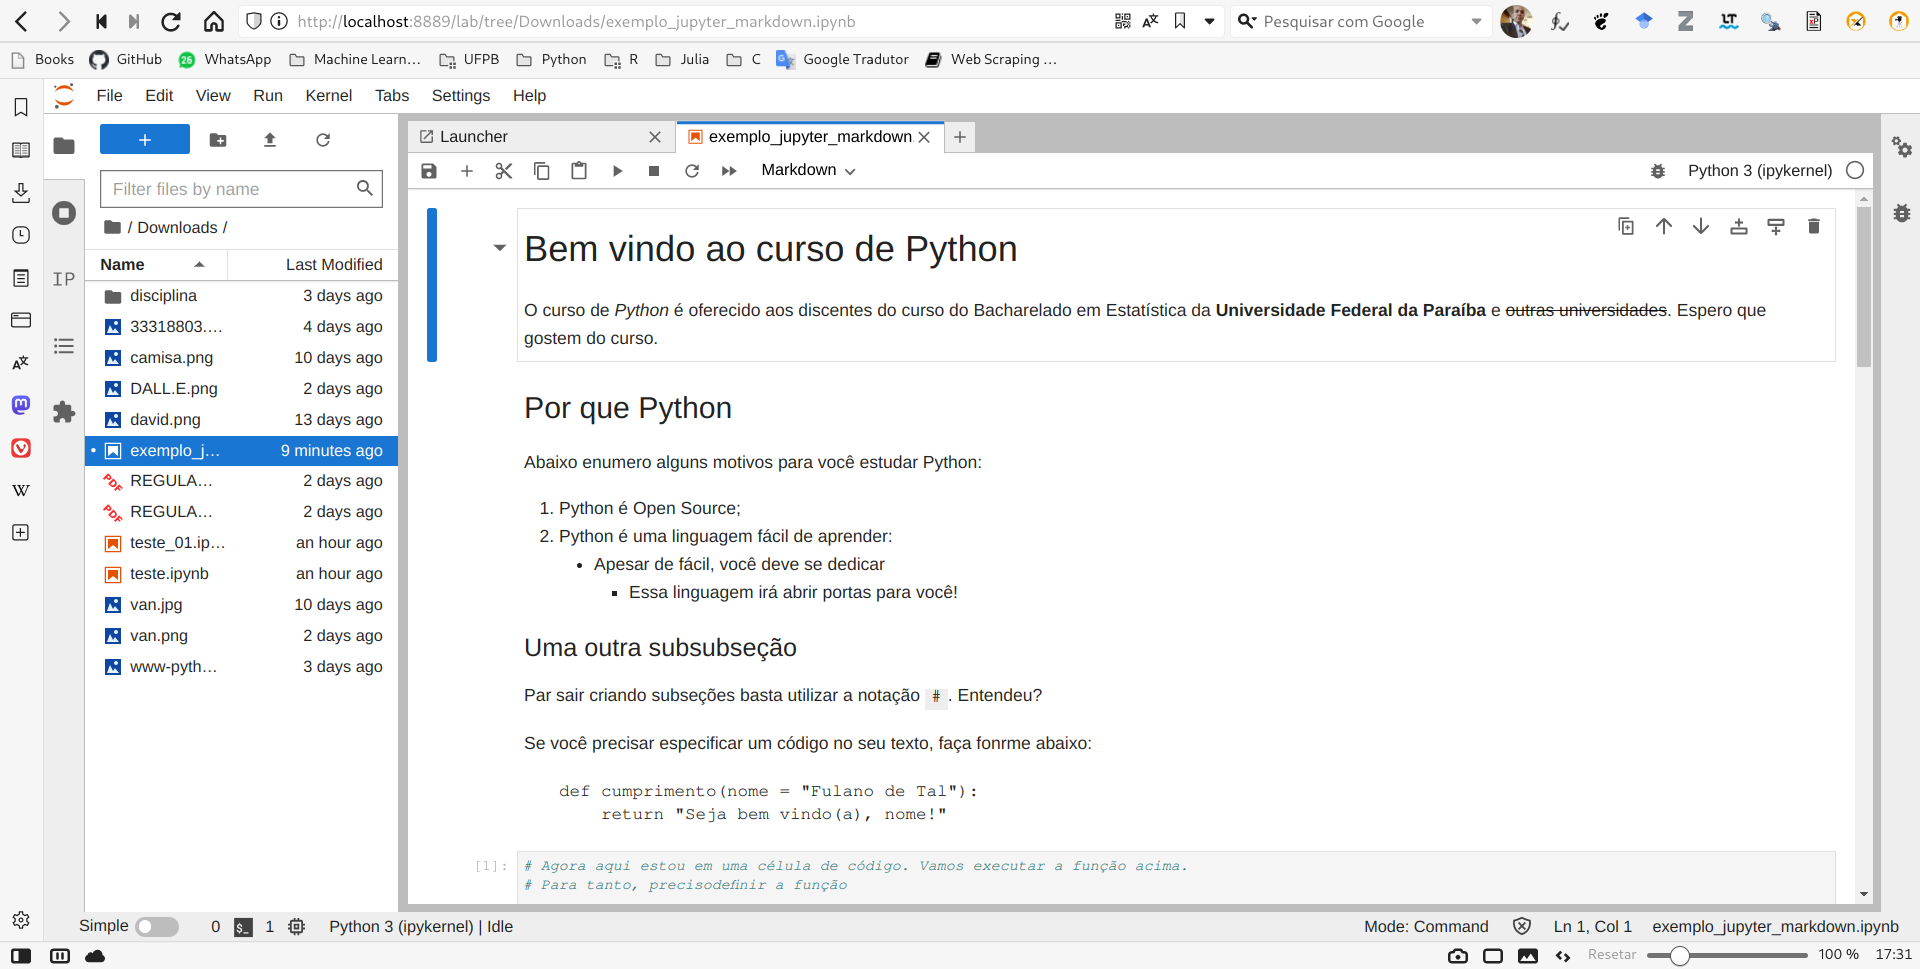The width and height of the screenshot is (1920, 969).
Task: Open the disciplina folder
Action: coord(163,296)
